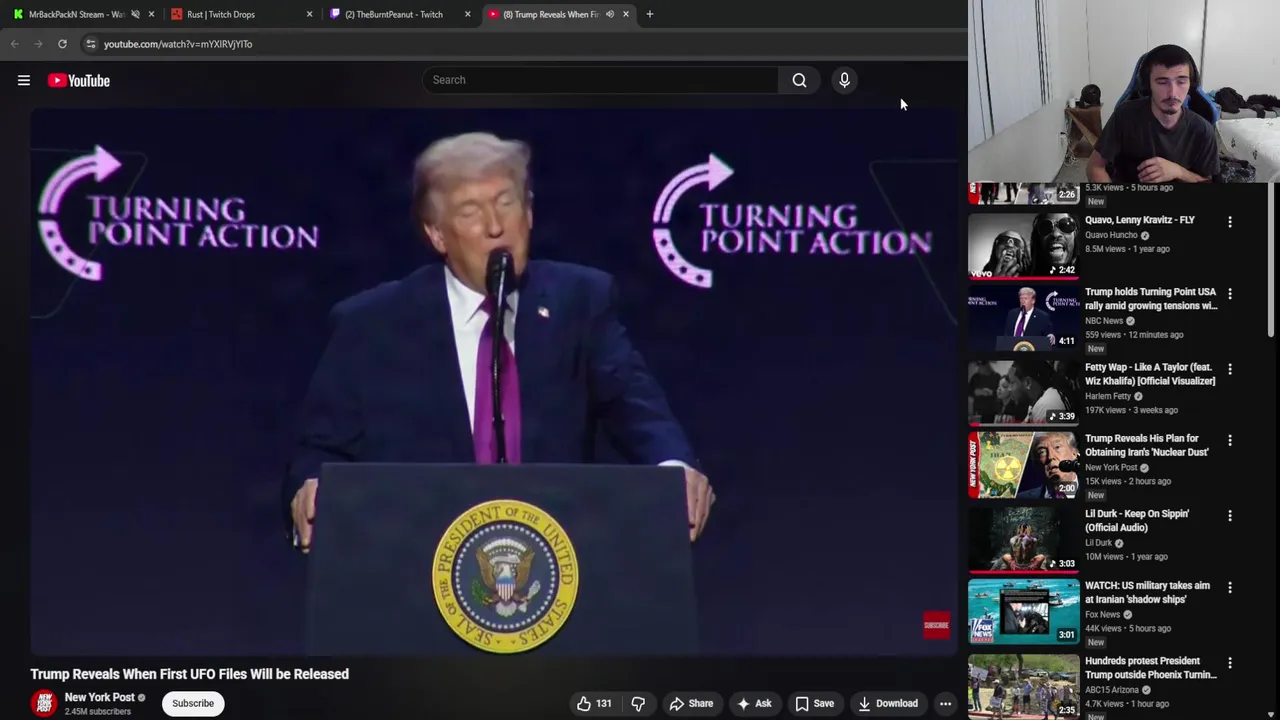Focus the YouTube Search field

coord(600,80)
